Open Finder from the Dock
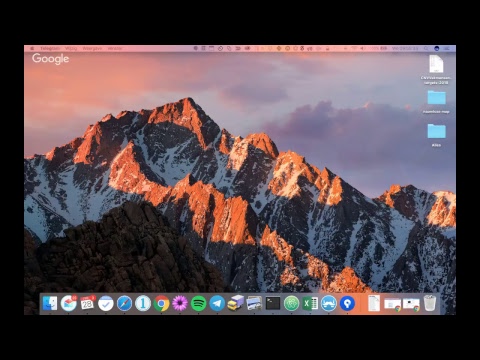The height and width of the screenshot is (360, 480). point(50,304)
